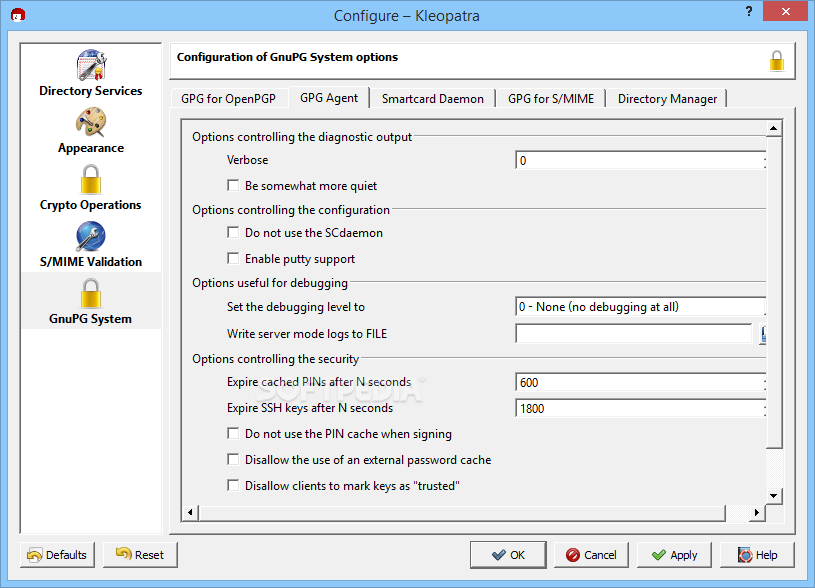This screenshot has height=588, width=815.
Task: Click the Write server mode logs FILE field
Action: pyautogui.click(x=634, y=334)
